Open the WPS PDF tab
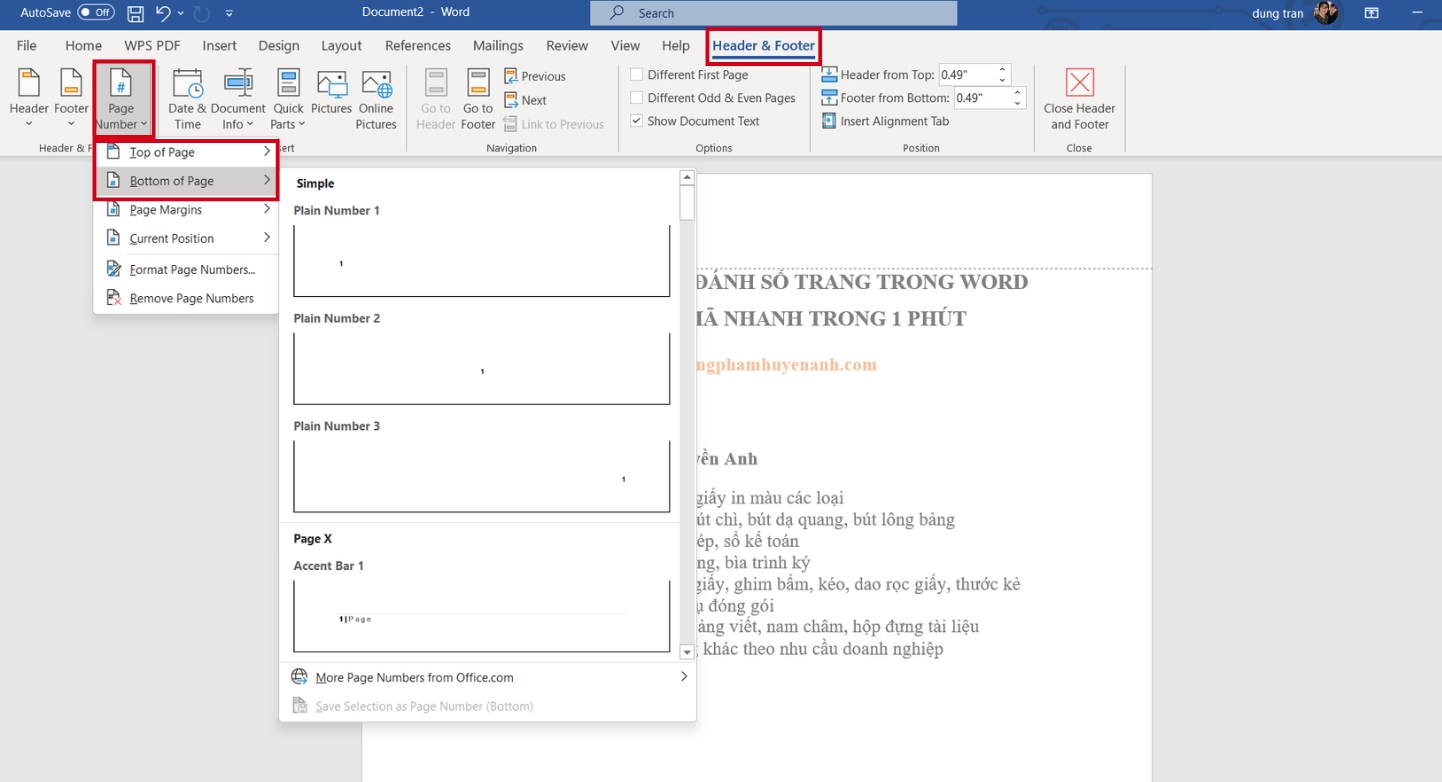 (153, 45)
